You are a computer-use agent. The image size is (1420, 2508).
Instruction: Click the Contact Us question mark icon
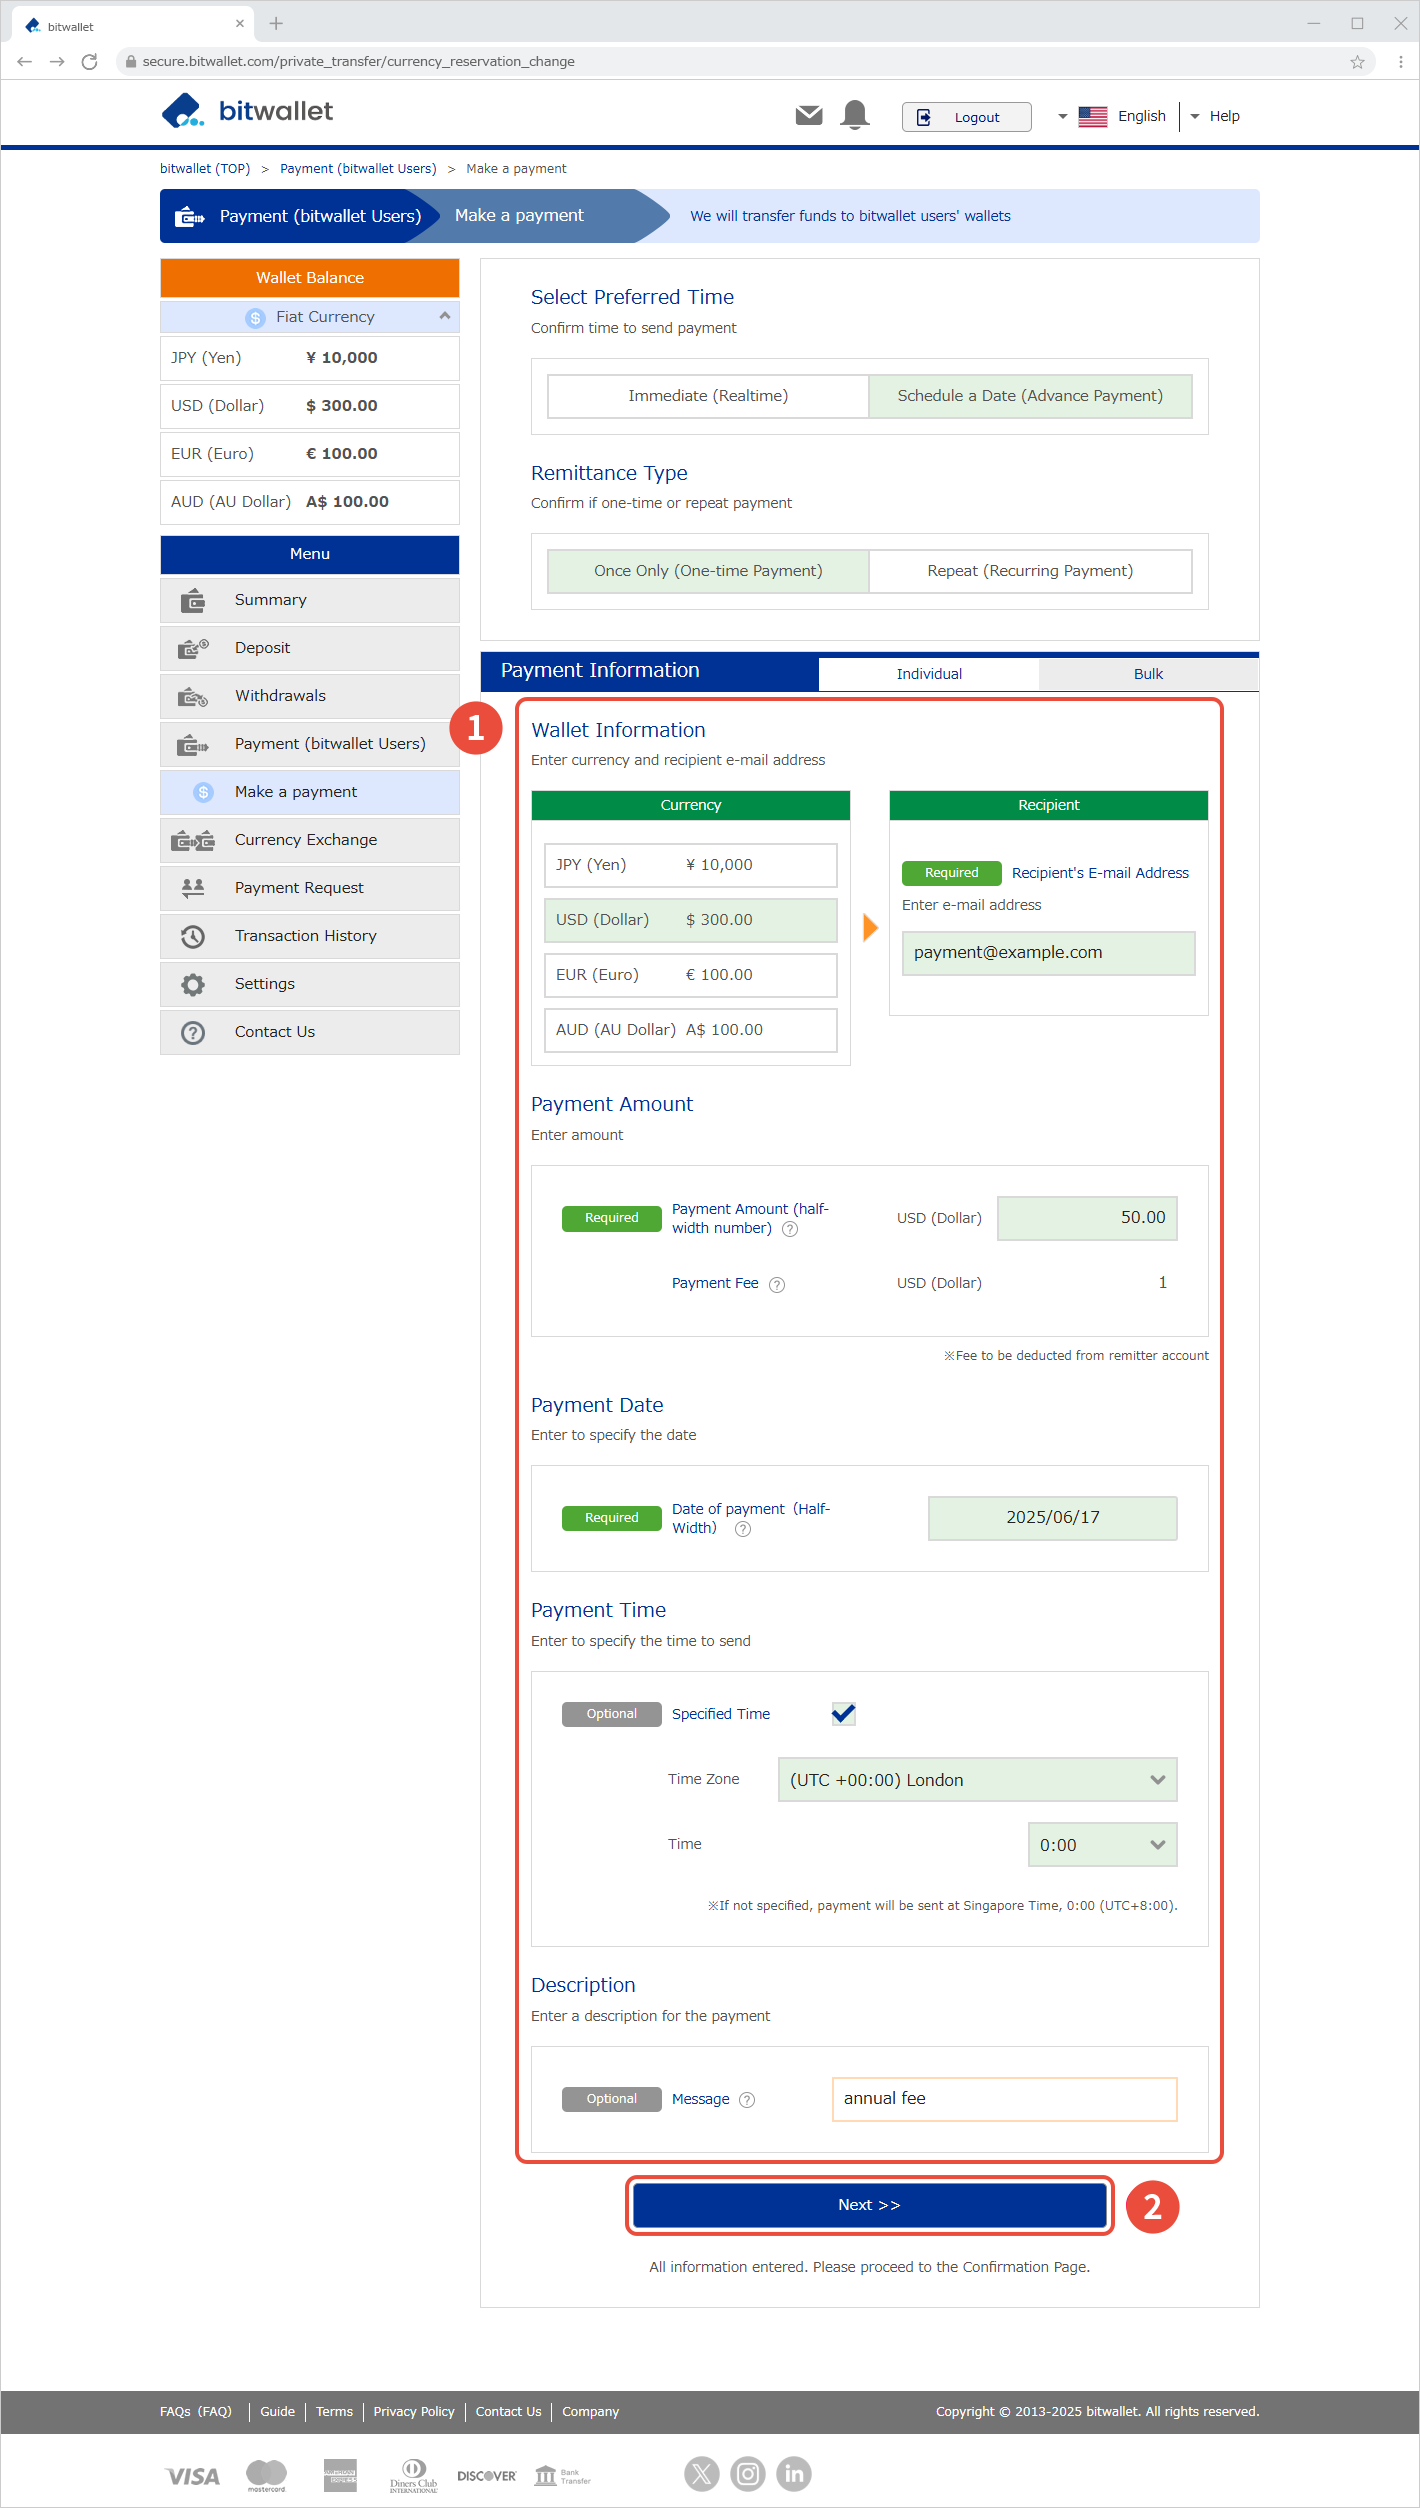pos(193,1032)
